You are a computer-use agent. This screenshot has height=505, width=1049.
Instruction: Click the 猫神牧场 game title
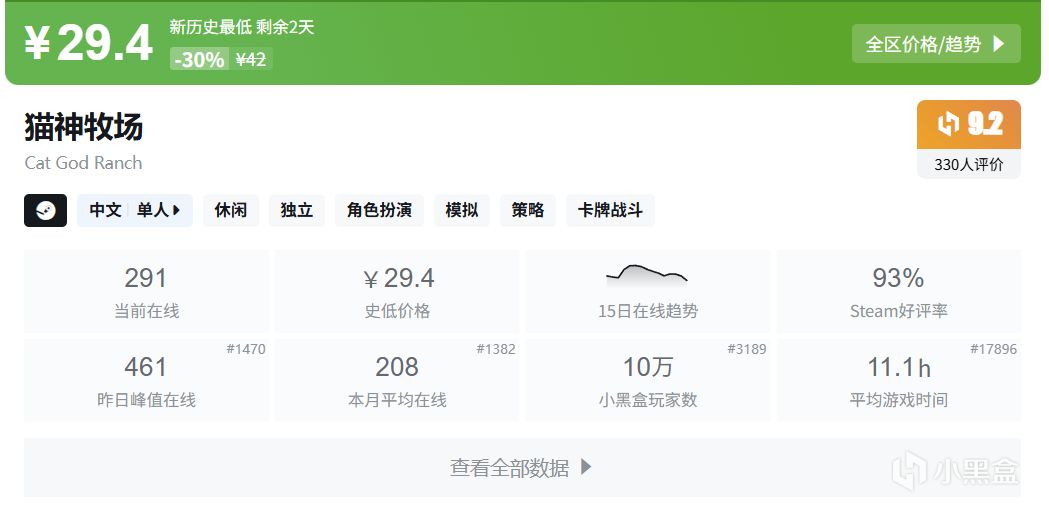84,126
